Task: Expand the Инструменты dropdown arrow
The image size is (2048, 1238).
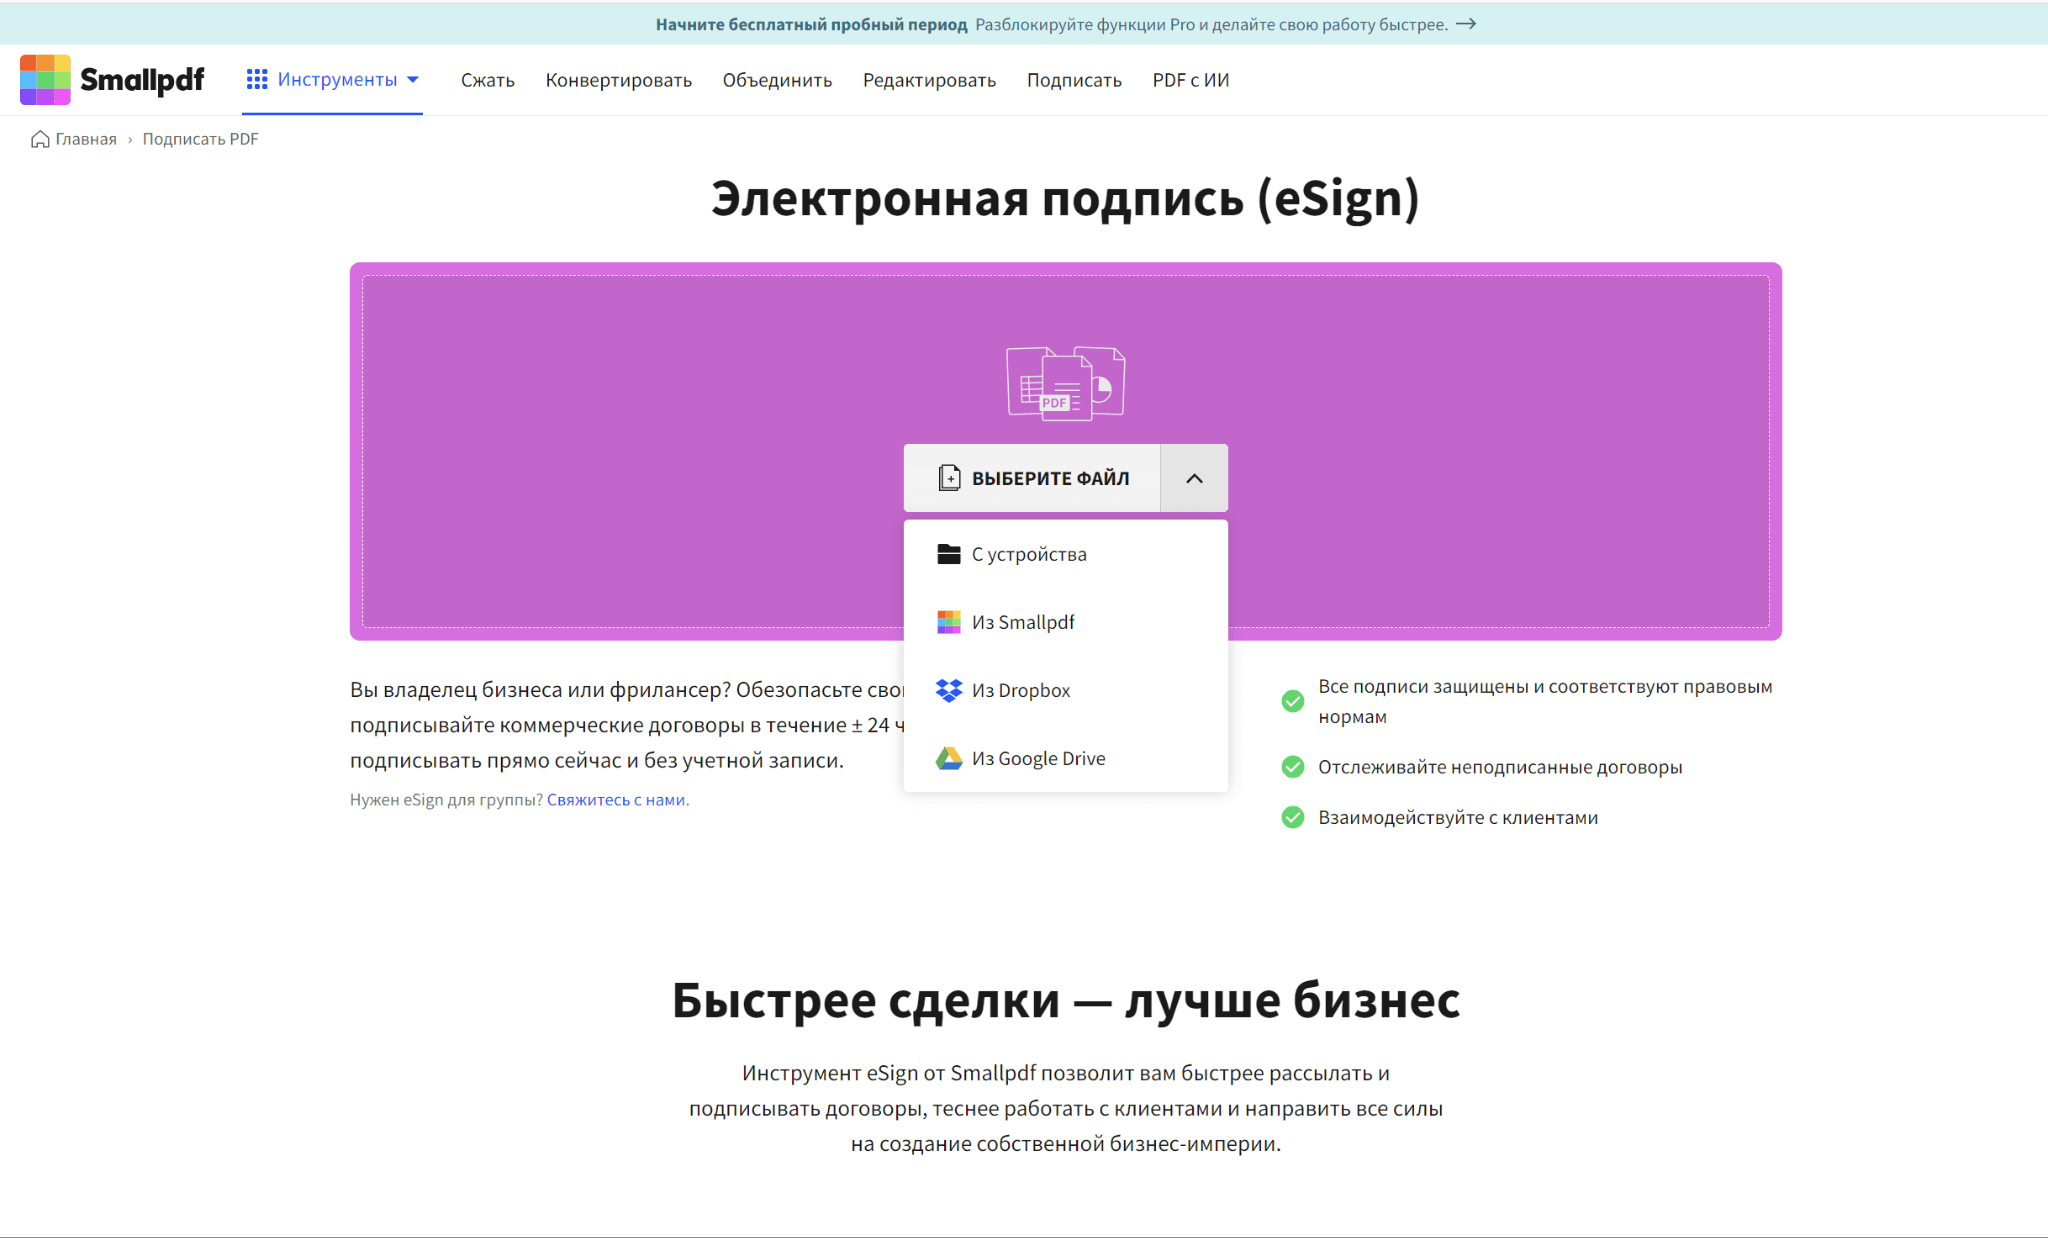Action: [413, 79]
